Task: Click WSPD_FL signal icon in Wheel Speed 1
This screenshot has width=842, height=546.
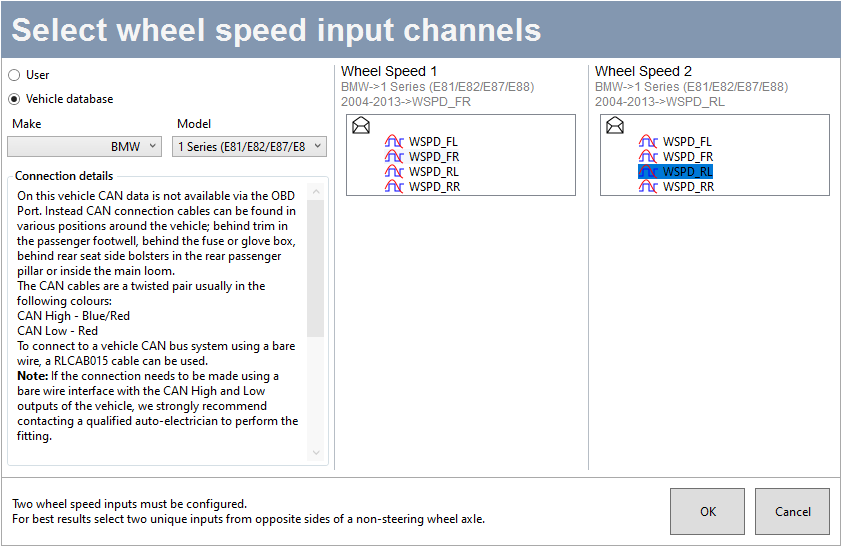Action: pos(395,142)
